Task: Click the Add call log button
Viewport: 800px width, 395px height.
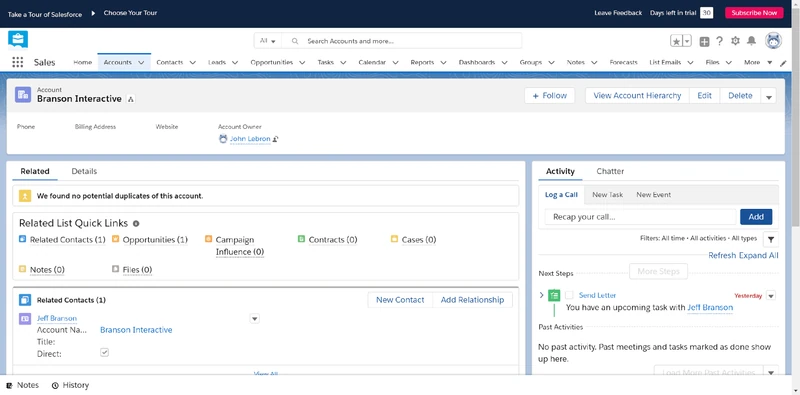Action: (x=756, y=217)
